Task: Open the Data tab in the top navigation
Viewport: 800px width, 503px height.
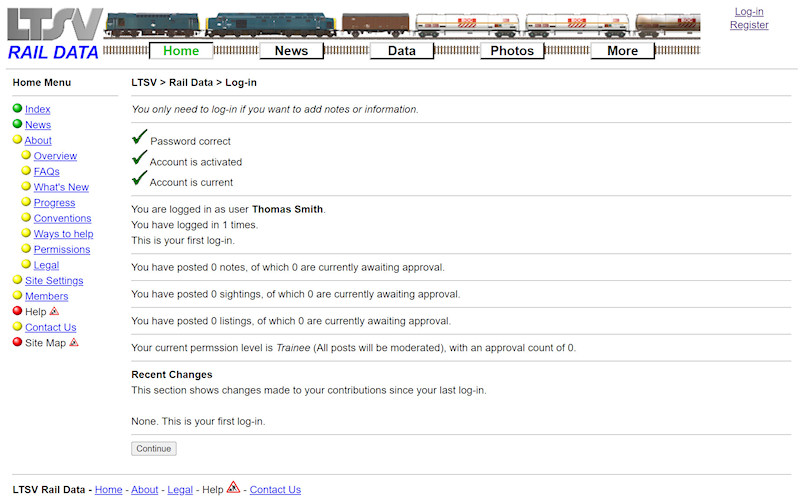Action: 401,51
